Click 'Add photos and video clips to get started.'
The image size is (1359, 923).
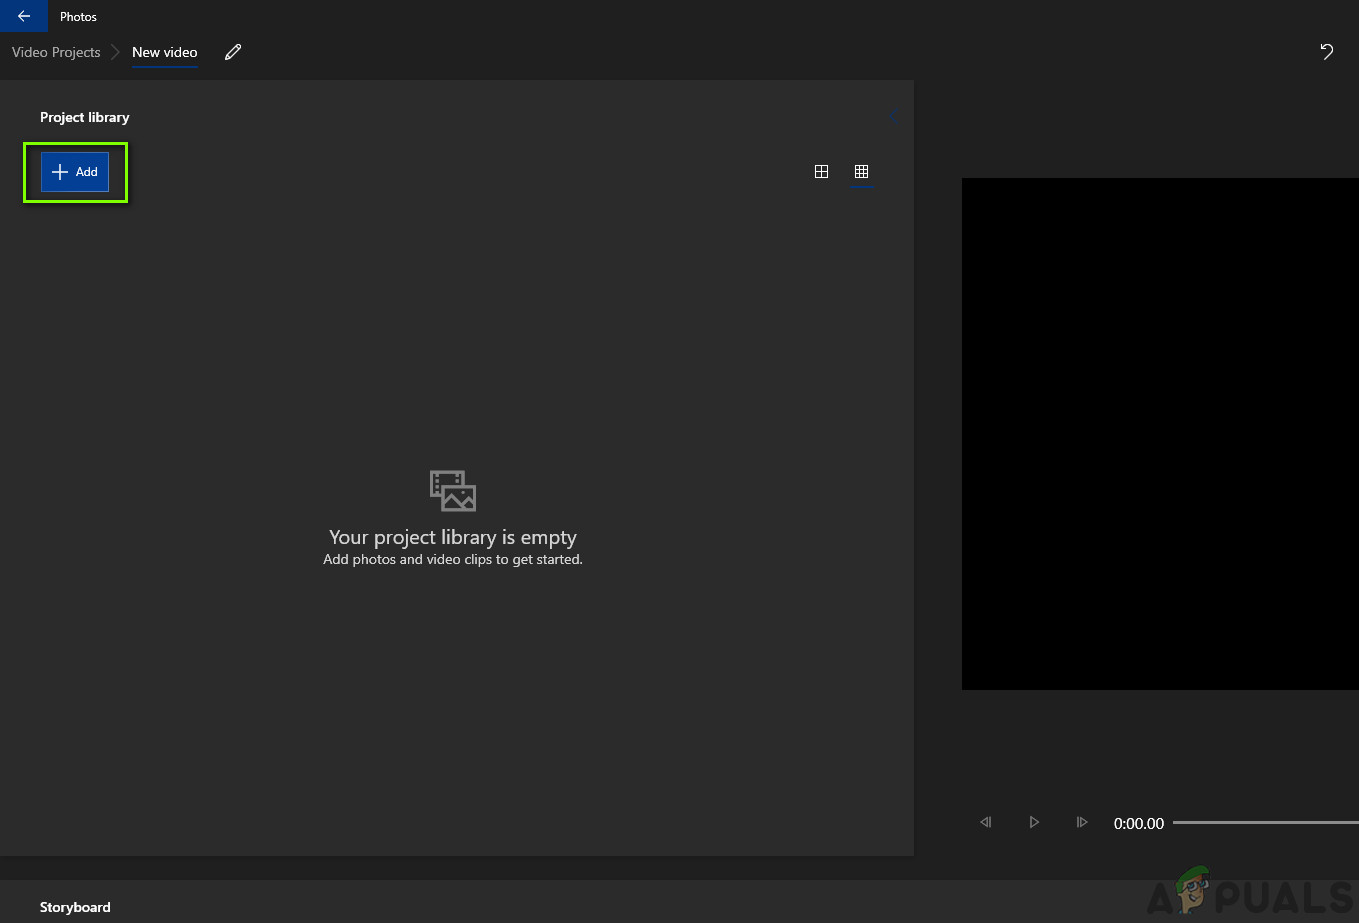[453, 560]
